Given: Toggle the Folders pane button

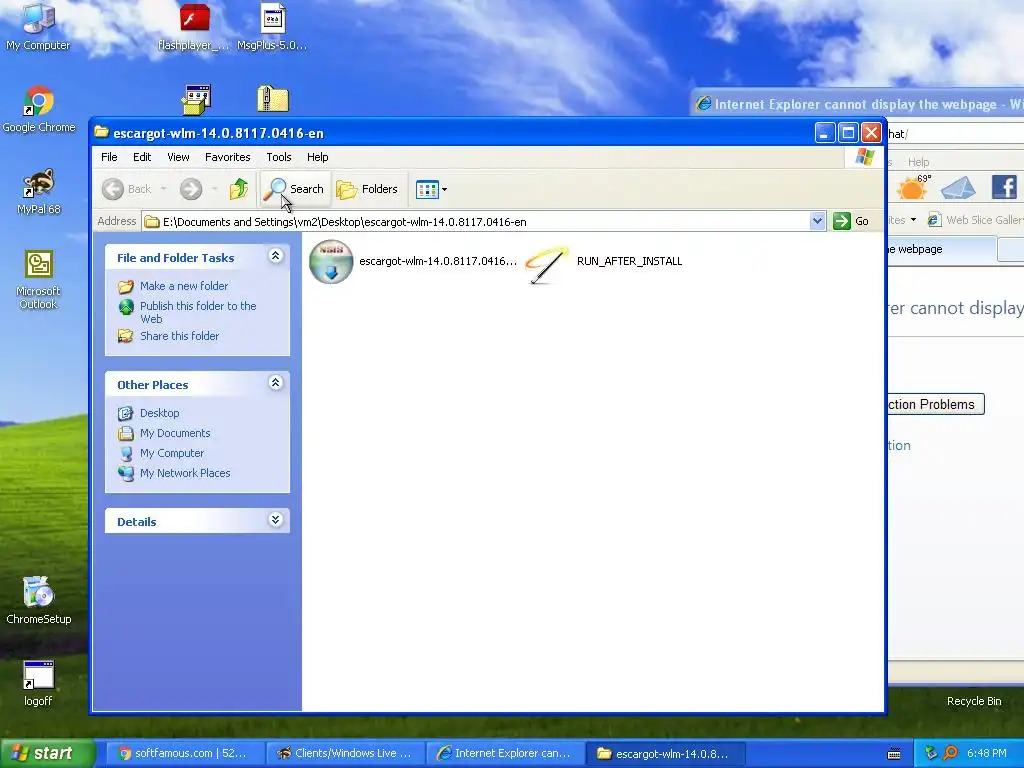Looking at the screenshot, I should point(367,189).
